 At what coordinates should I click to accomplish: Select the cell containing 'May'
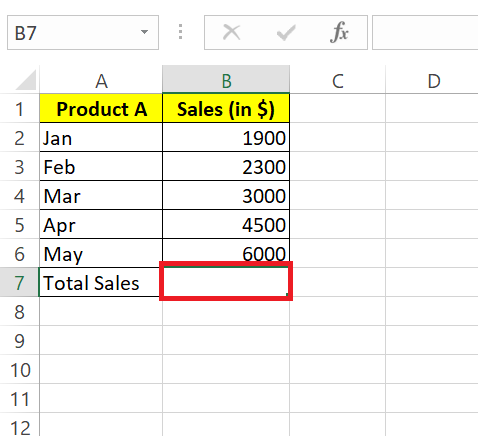[x=101, y=253]
